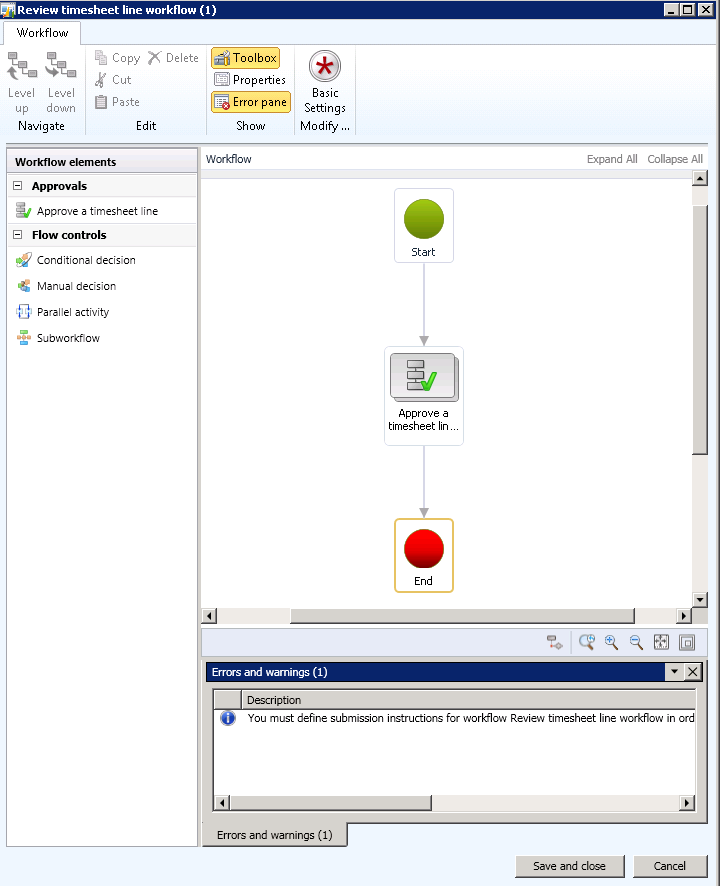This screenshot has height=886, width=720.
Task: Toggle the Toolbox pane button
Action: coord(245,58)
